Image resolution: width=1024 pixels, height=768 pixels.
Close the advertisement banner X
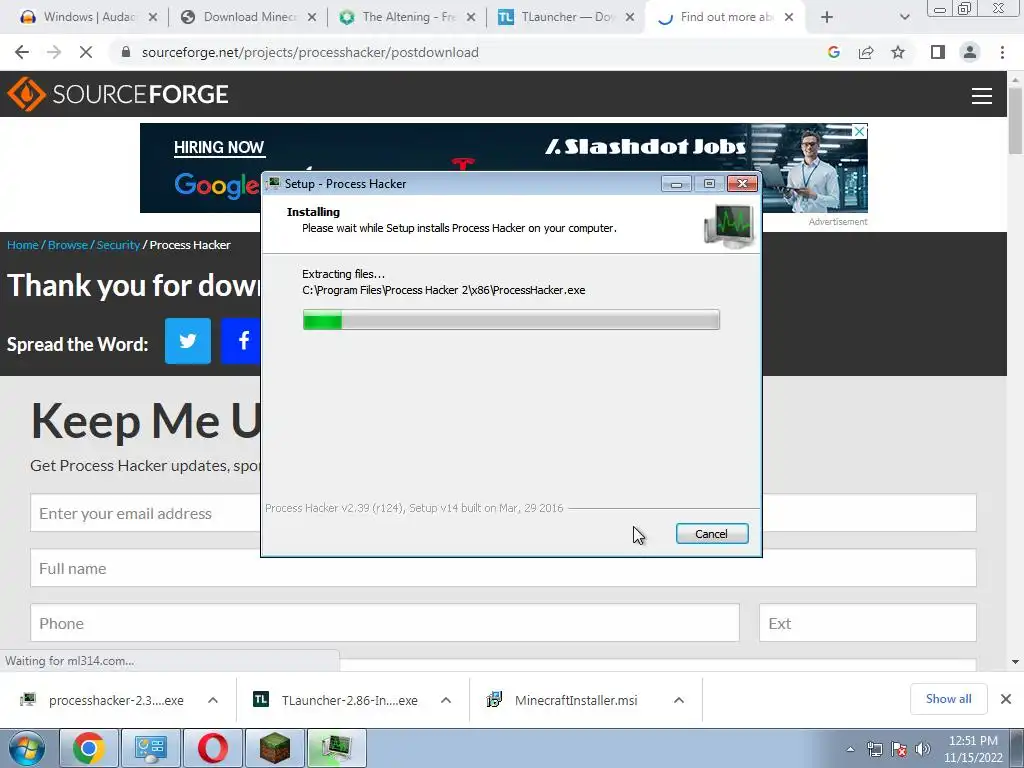point(860,131)
